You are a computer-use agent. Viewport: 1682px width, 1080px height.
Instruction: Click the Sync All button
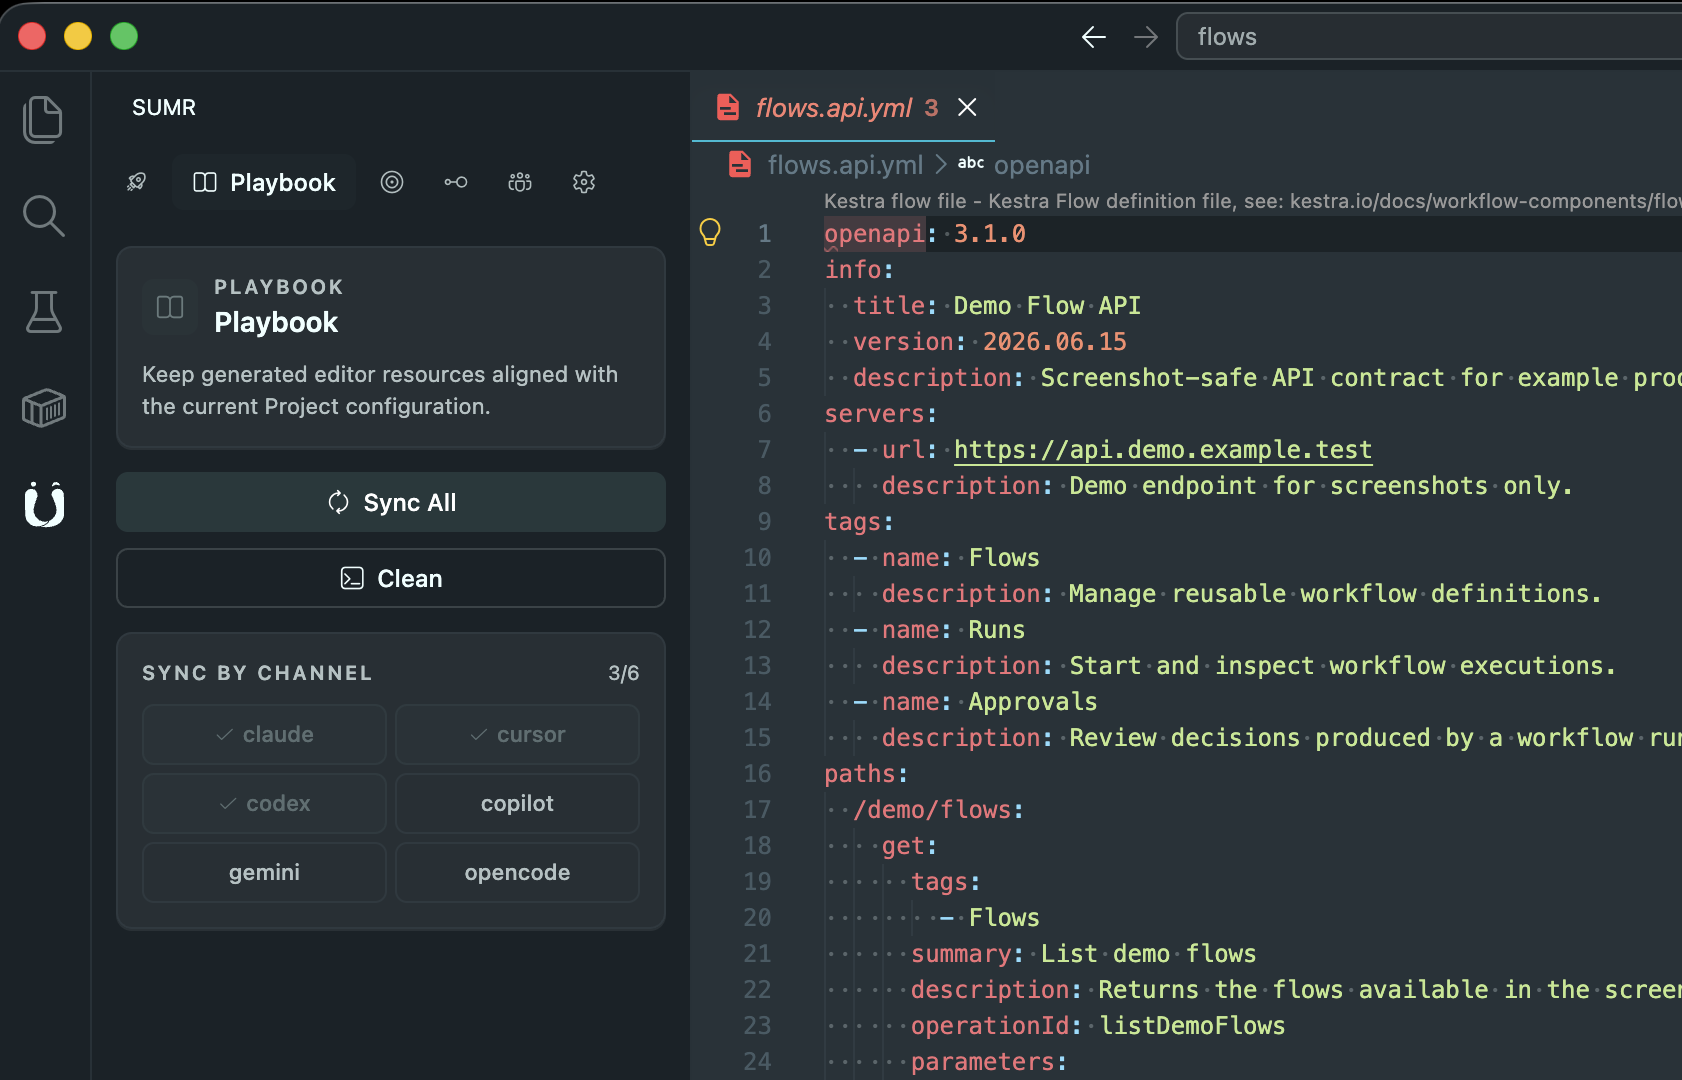point(391,502)
